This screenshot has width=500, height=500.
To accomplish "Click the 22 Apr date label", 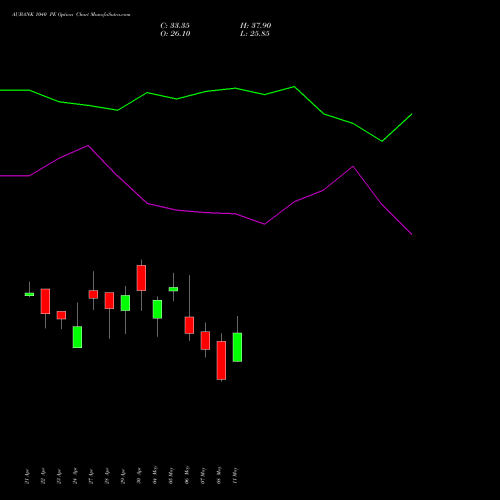I will tap(43, 476).
